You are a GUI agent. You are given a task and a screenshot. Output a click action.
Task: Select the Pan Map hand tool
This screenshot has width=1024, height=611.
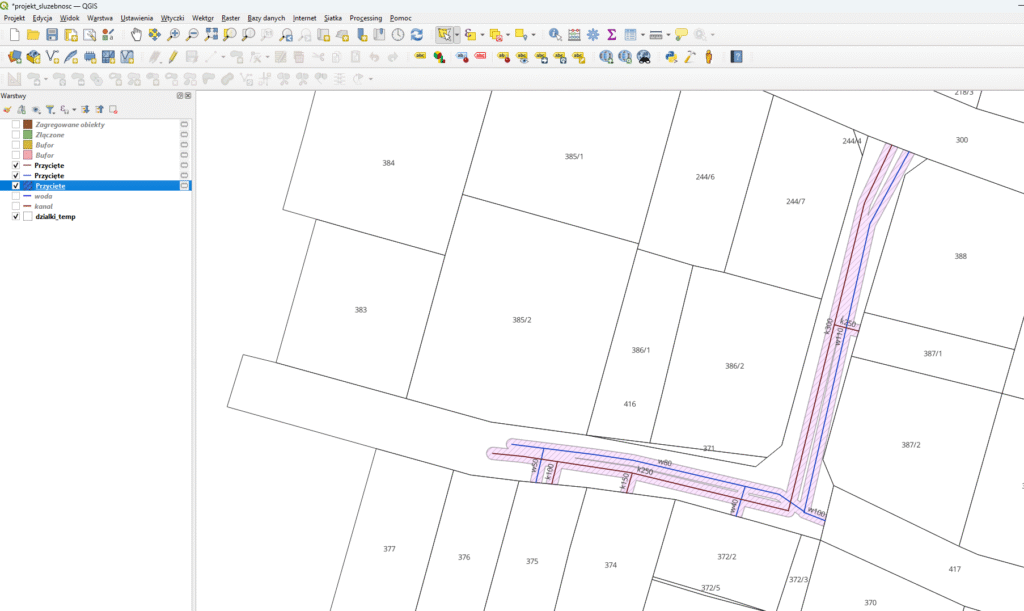point(137,35)
